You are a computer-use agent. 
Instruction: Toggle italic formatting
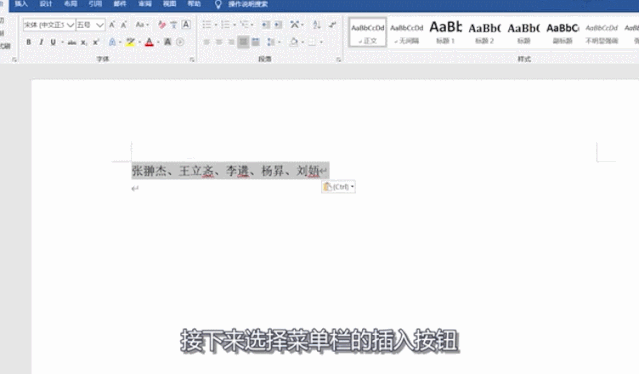(x=41, y=42)
